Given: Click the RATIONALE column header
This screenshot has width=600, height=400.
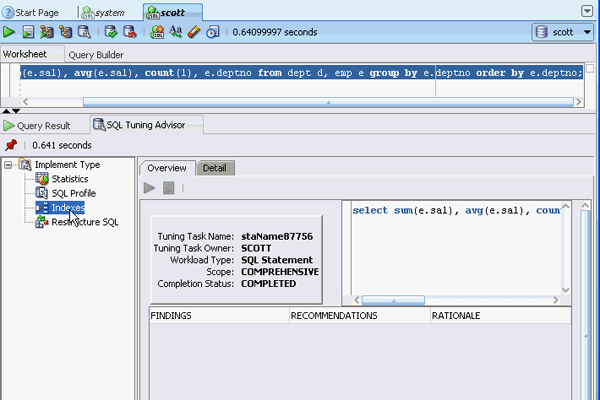Looking at the screenshot, I should click(501, 316).
